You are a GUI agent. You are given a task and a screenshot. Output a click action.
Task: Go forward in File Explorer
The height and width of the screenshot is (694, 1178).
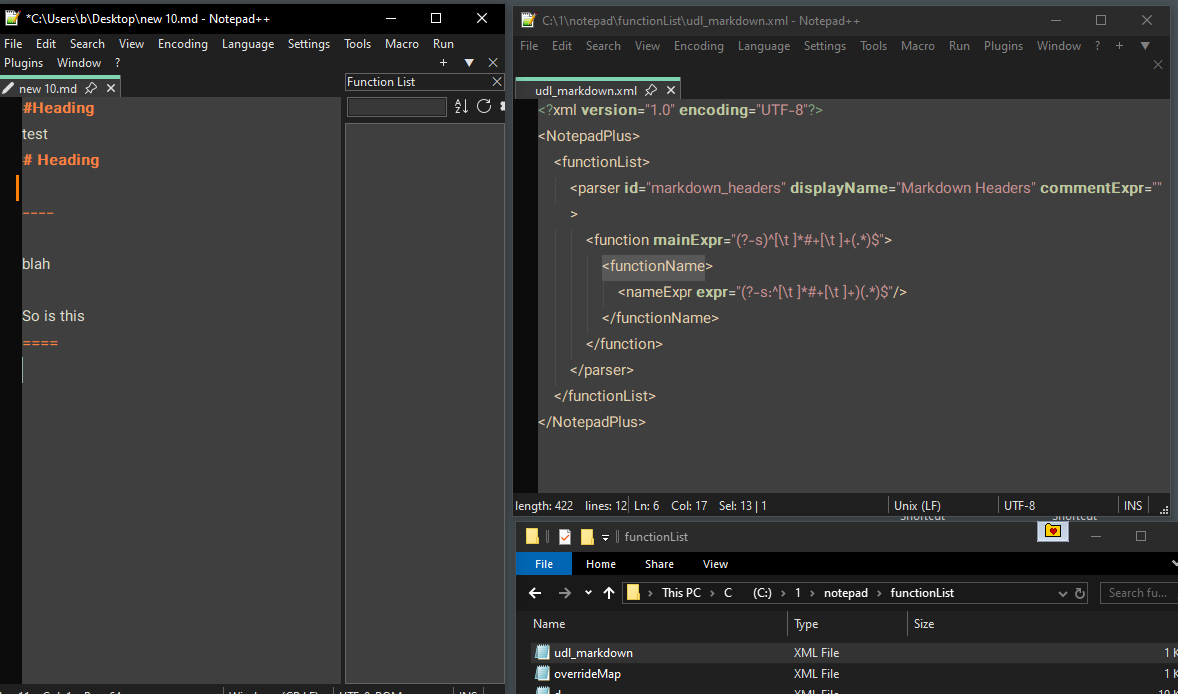pyautogui.click(x=565, y=593)
